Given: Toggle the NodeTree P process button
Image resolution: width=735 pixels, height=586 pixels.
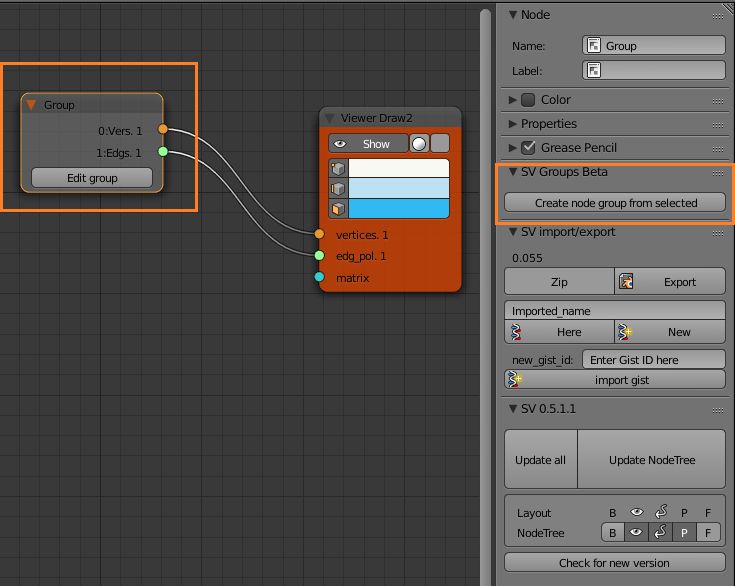Looking at the screenshot, I should pos(684,533).
